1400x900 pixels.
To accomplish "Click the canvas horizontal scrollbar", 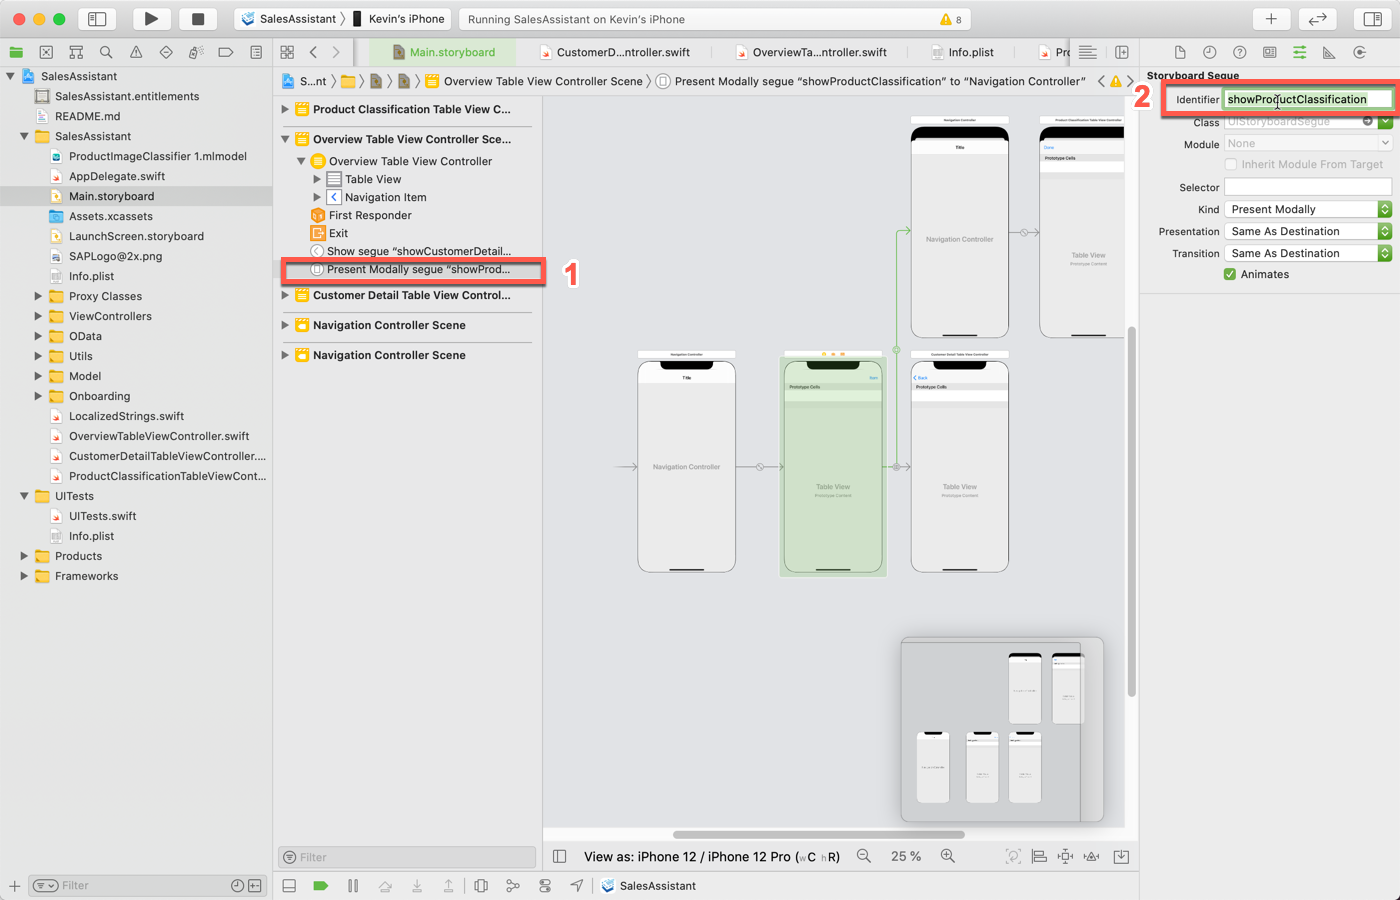I will [x=818, y=834].
